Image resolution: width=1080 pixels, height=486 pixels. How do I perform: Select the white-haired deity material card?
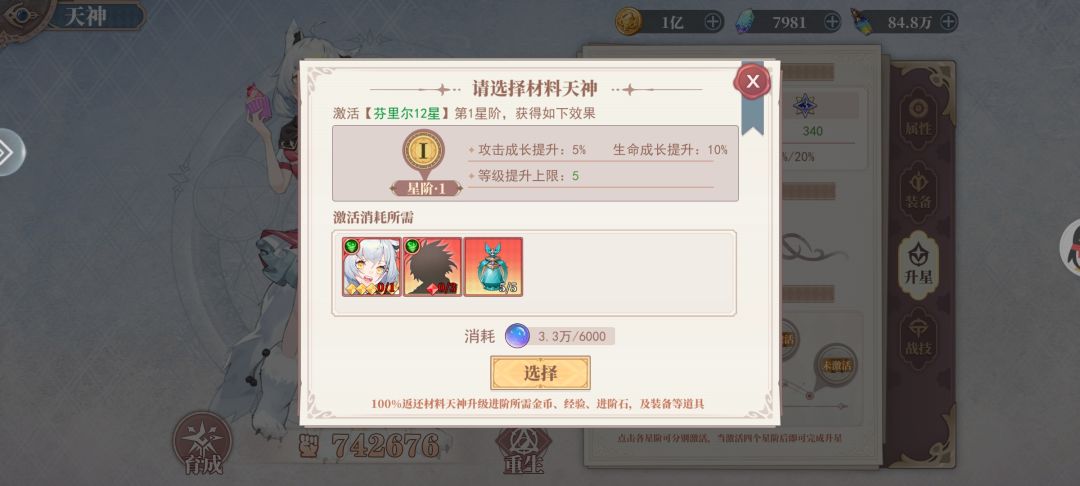tap(371, 267)
